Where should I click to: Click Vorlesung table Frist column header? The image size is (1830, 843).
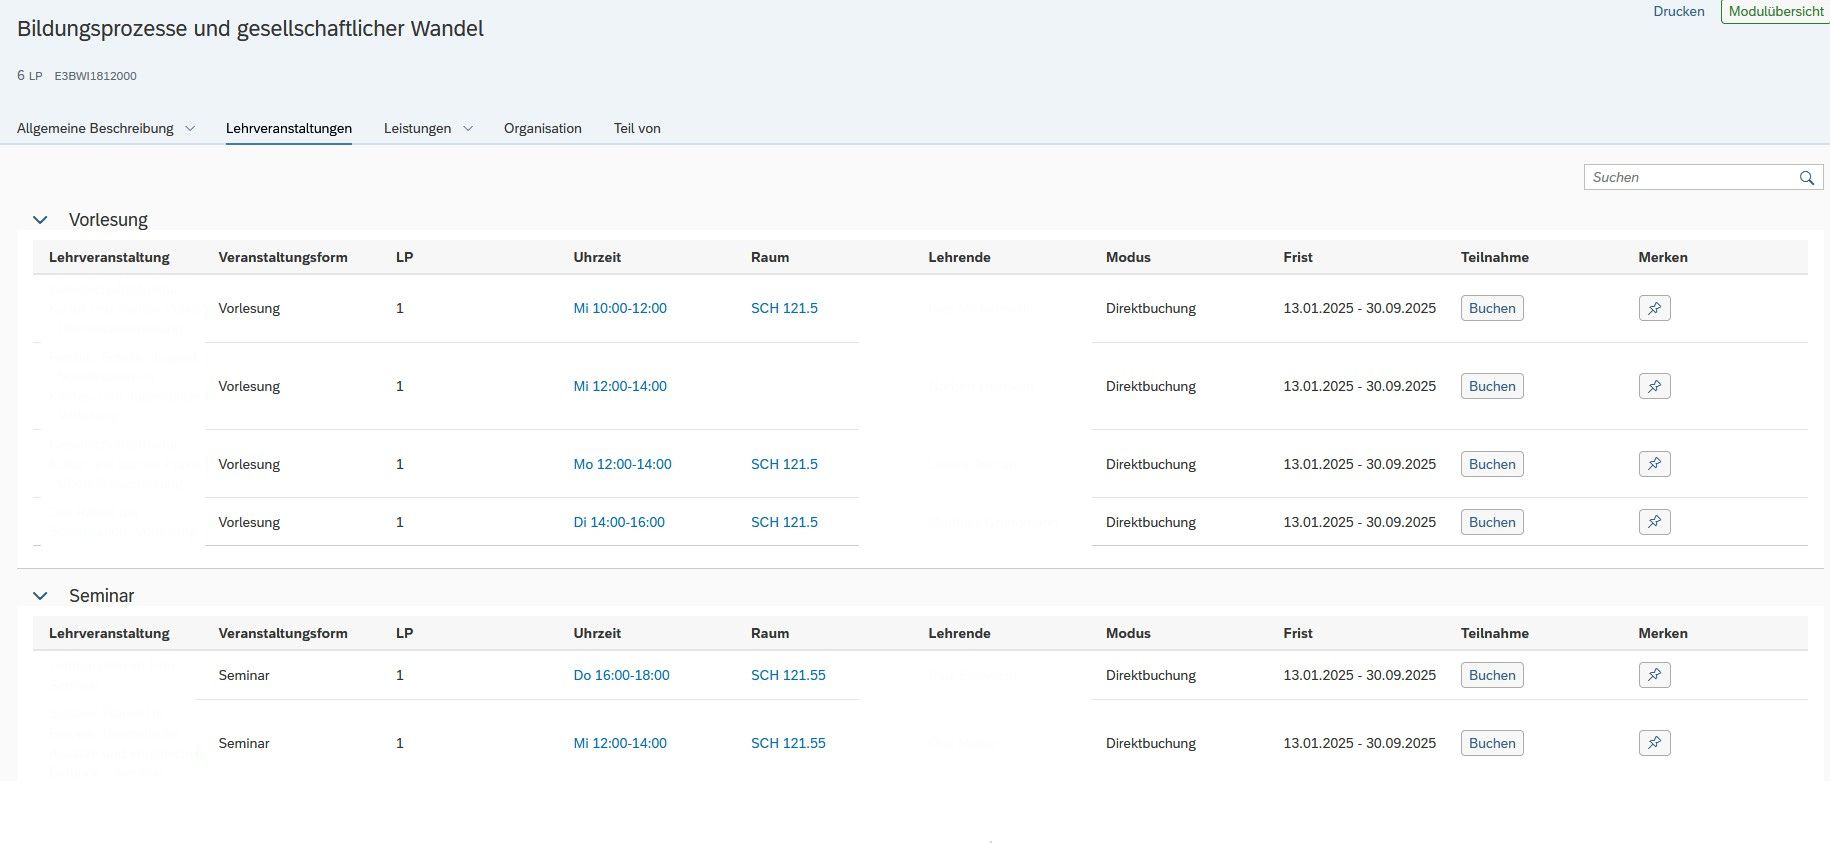coord(1298,257)
